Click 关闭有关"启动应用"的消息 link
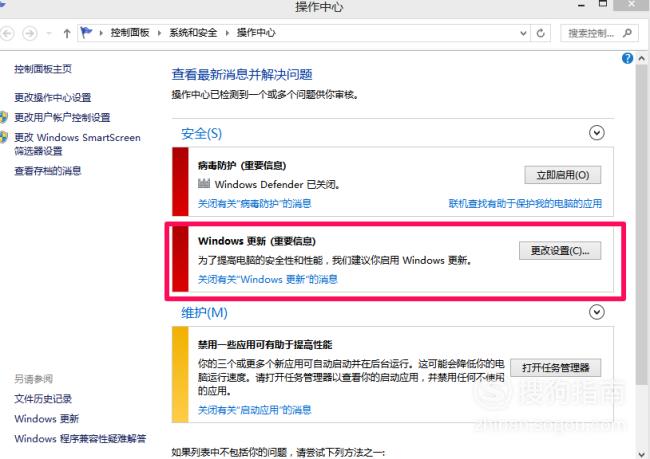This screenshot has height=459, width=650. click(x=255, y=410)
